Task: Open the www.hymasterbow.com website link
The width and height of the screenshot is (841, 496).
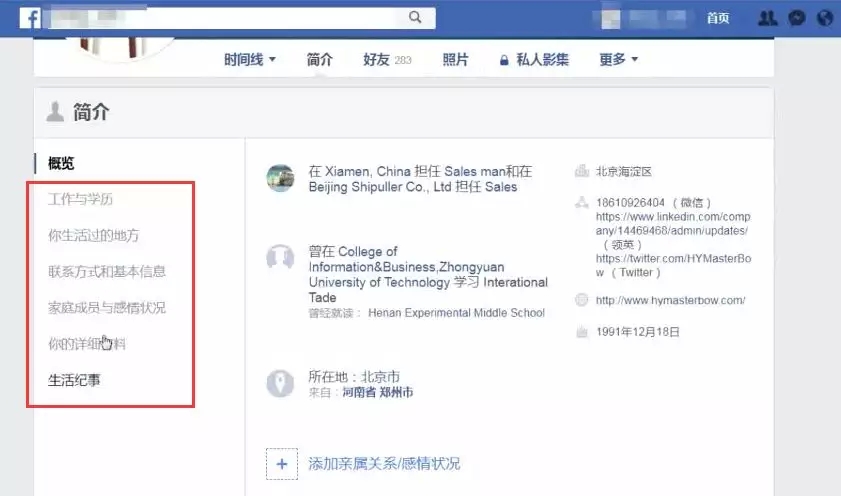Action: click(x=670, y=300)
